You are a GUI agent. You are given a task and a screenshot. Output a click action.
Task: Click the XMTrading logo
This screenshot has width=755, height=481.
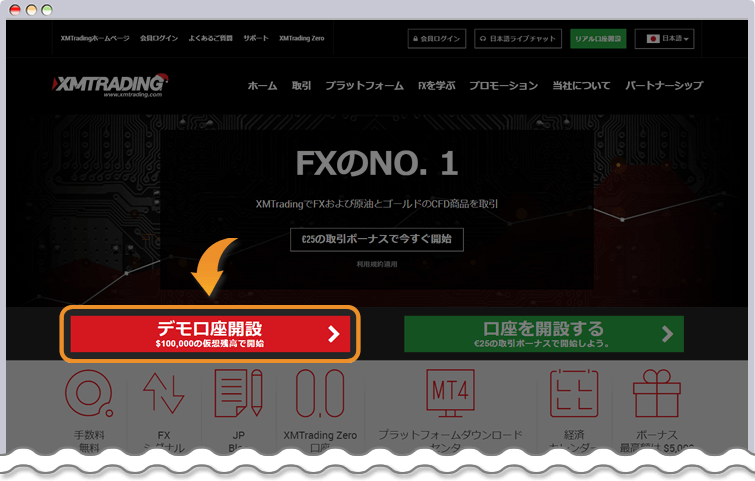(x=110, y=85)
